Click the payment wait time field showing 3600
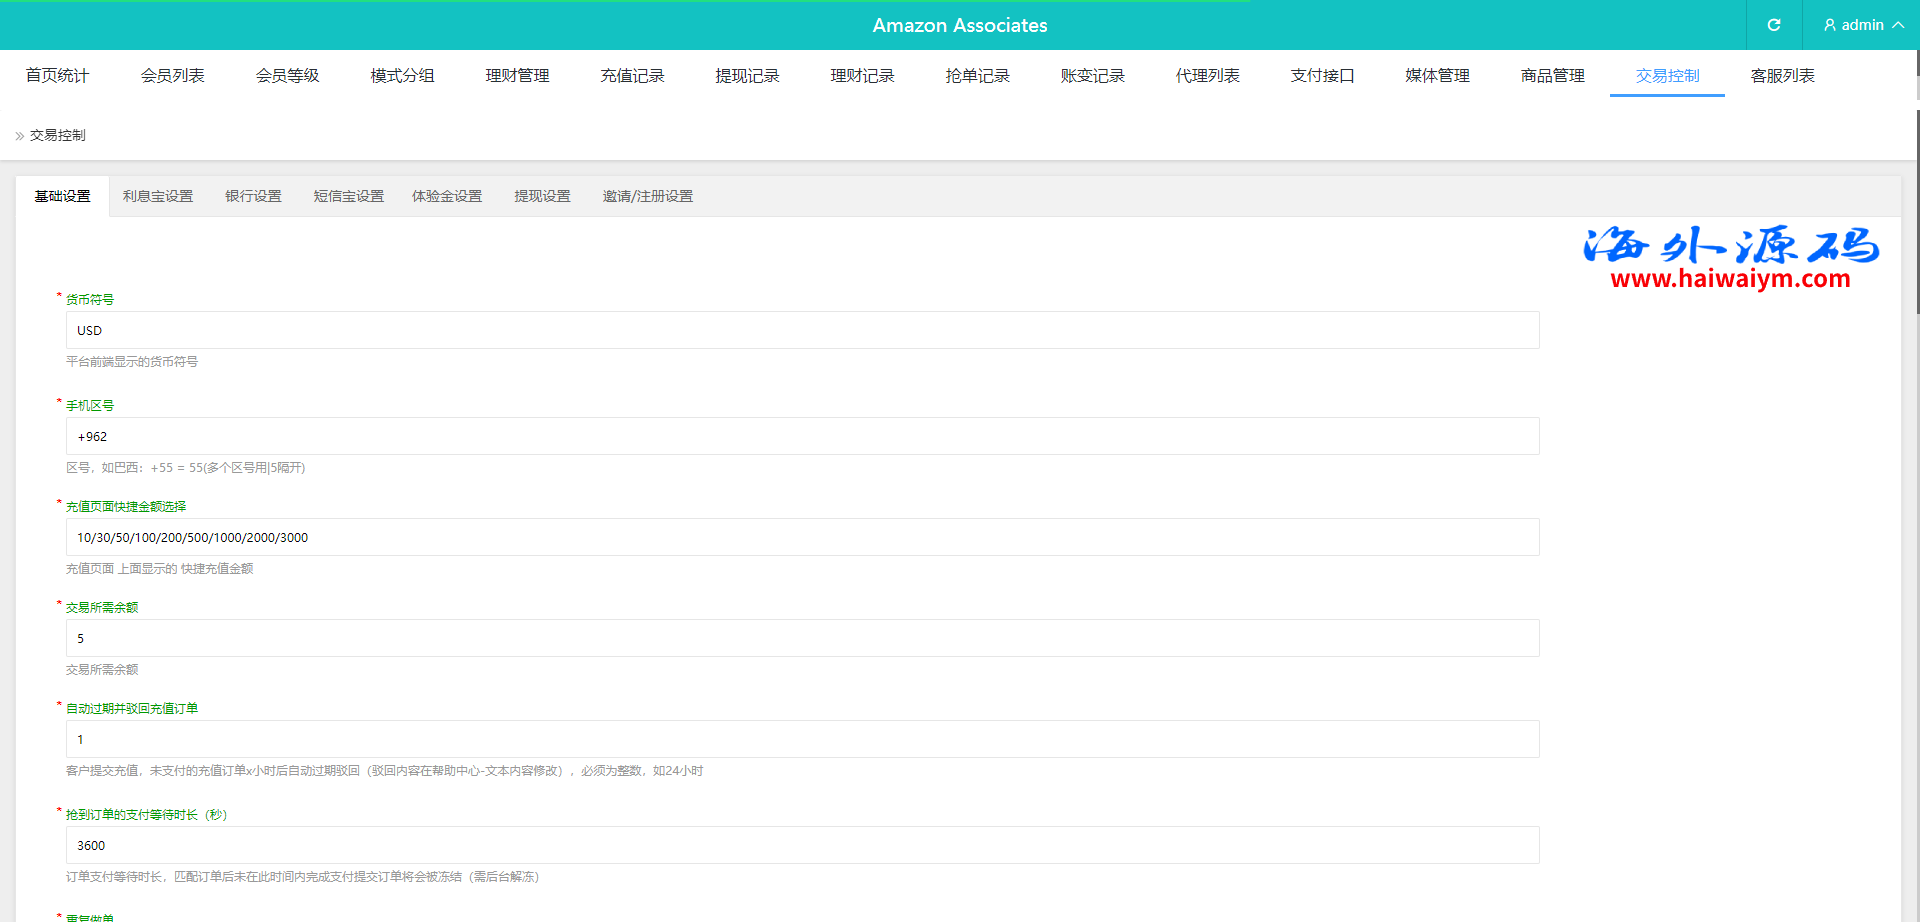 tap(802, 846)
